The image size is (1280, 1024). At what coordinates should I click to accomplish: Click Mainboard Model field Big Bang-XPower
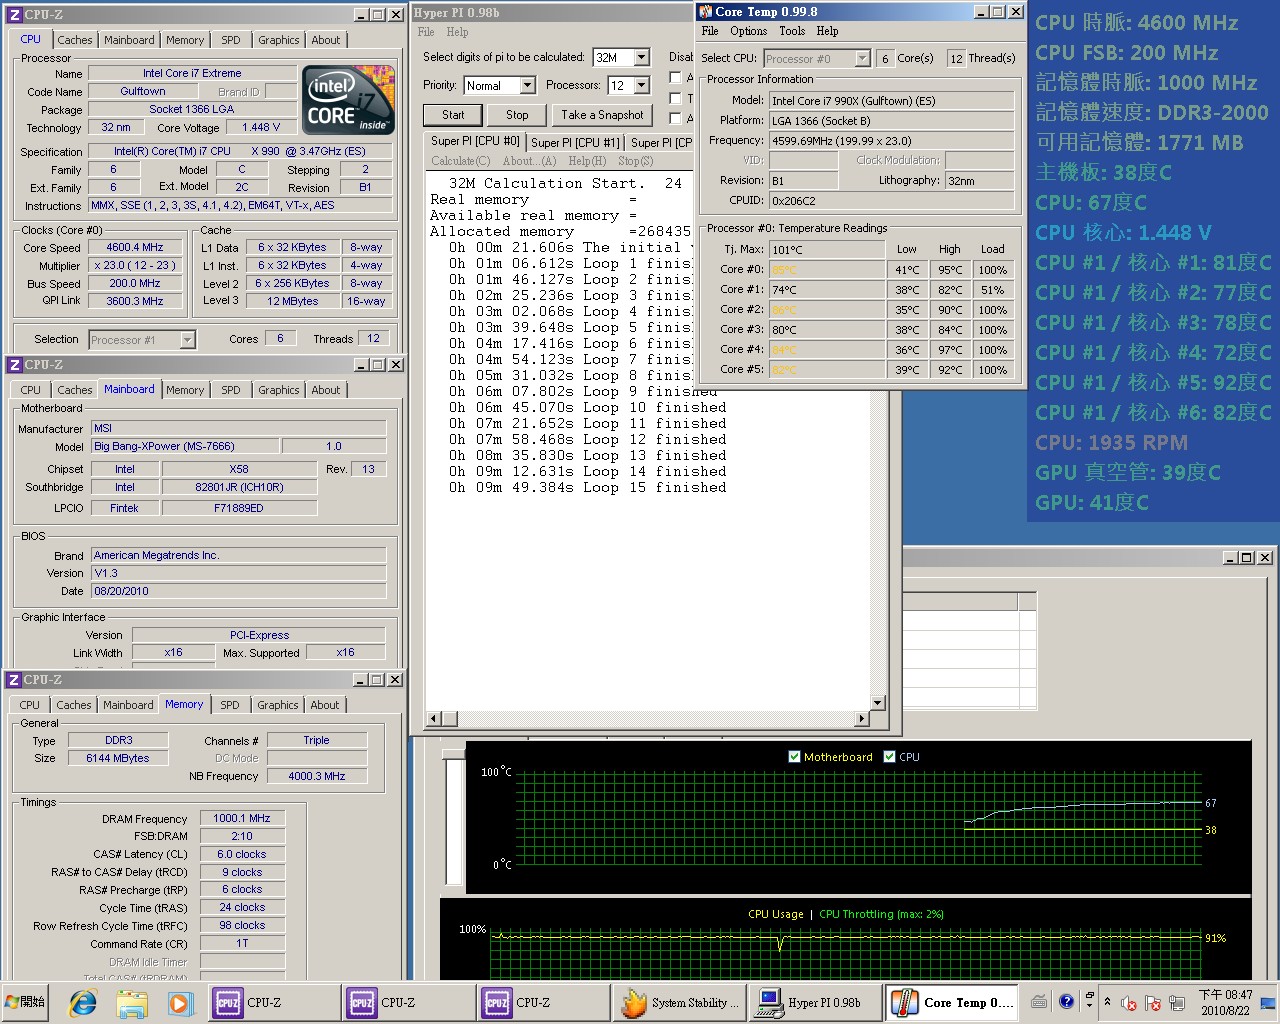pos(184,446)
